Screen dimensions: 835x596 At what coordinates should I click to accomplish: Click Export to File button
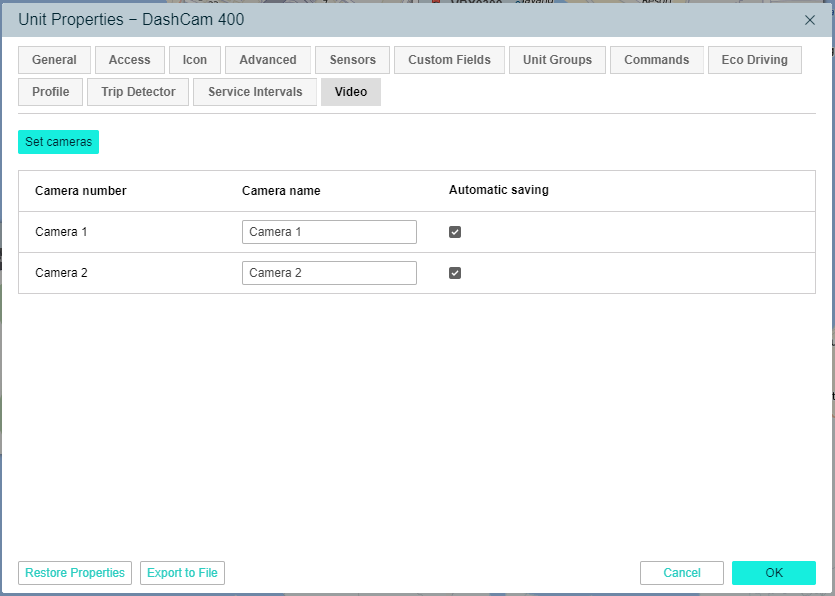(182, 573)
